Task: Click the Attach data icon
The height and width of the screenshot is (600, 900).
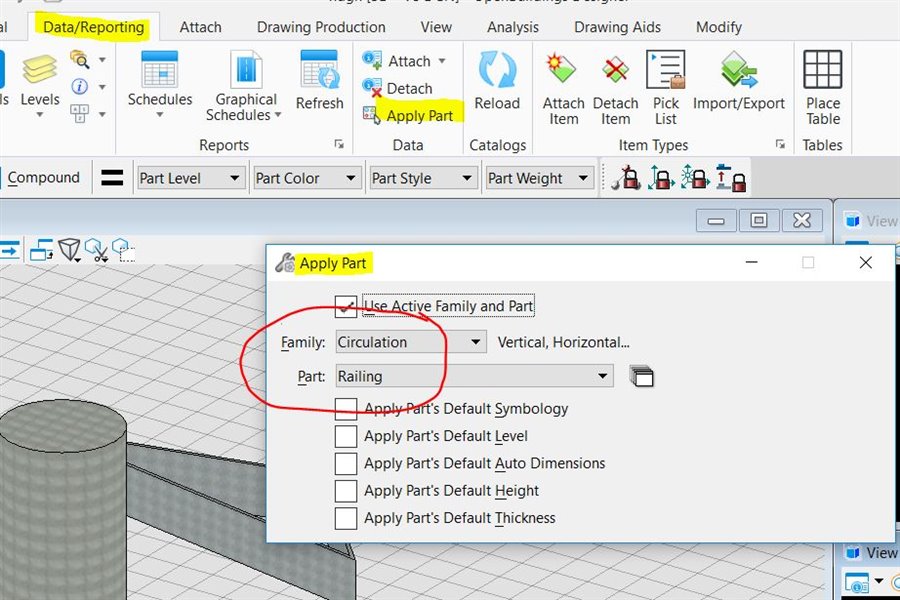Action: coord(372,60)
